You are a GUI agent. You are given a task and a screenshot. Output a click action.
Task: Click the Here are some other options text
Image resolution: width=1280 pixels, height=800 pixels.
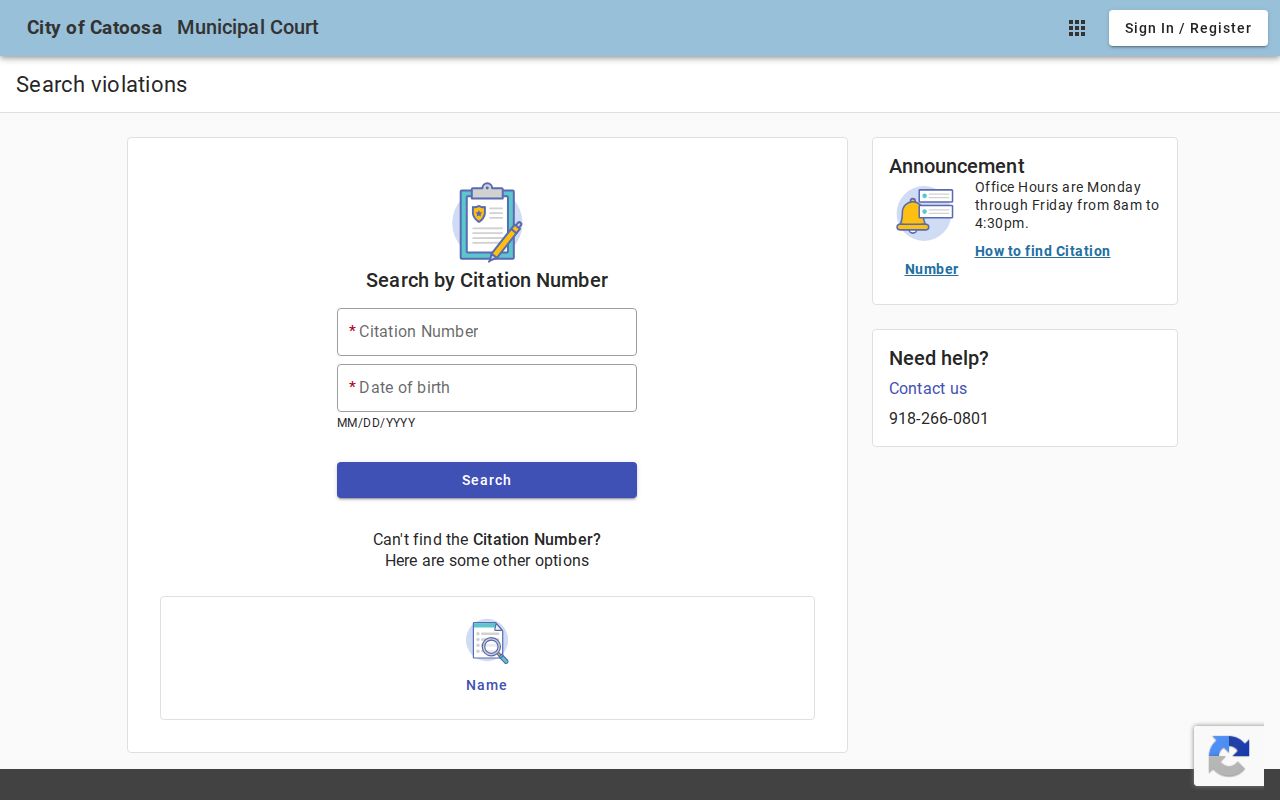(x=487, y=560)
